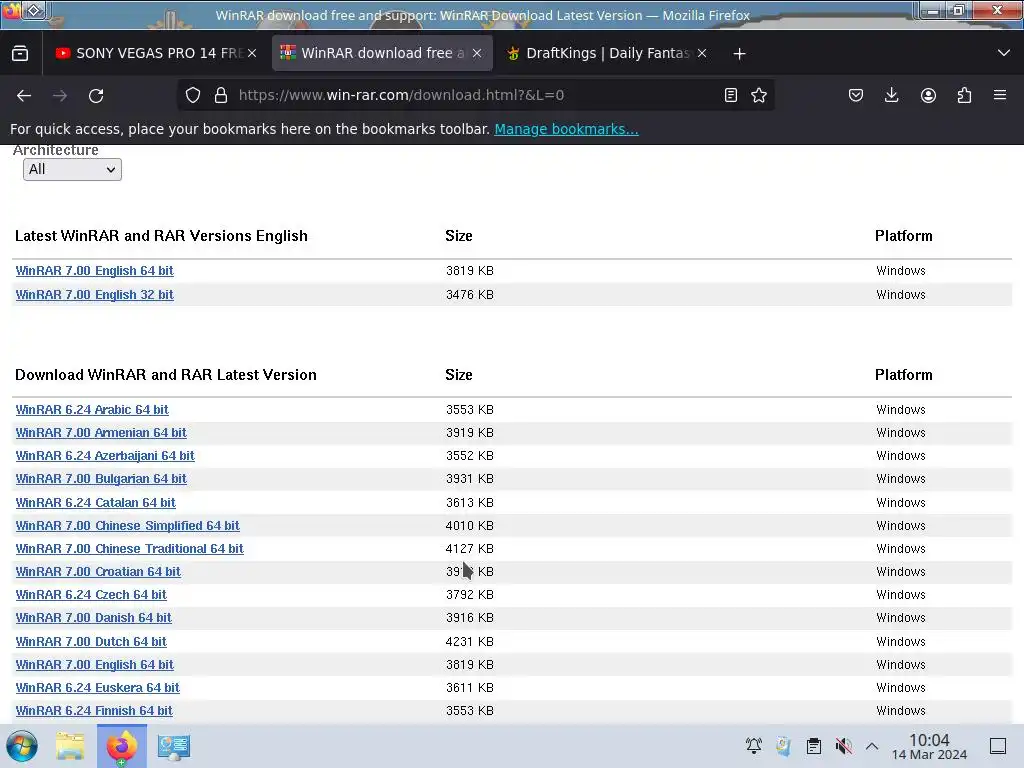This screenshot has height=768, width=1024.
Task: Select size 4231 KB in Dutch row
Action: coord(470,641)
